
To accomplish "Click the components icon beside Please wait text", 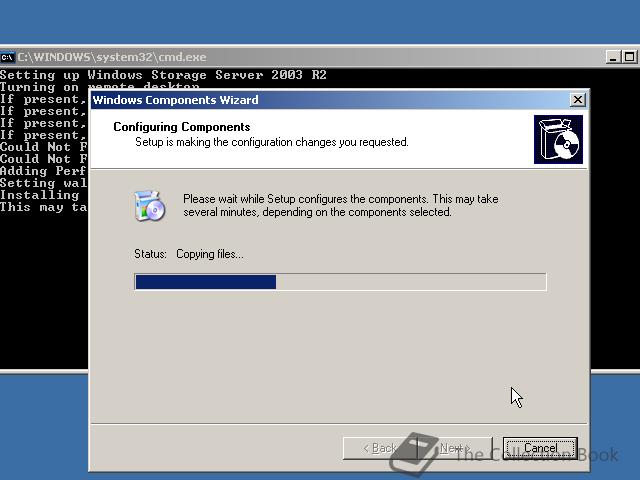I will click(149, 205).
